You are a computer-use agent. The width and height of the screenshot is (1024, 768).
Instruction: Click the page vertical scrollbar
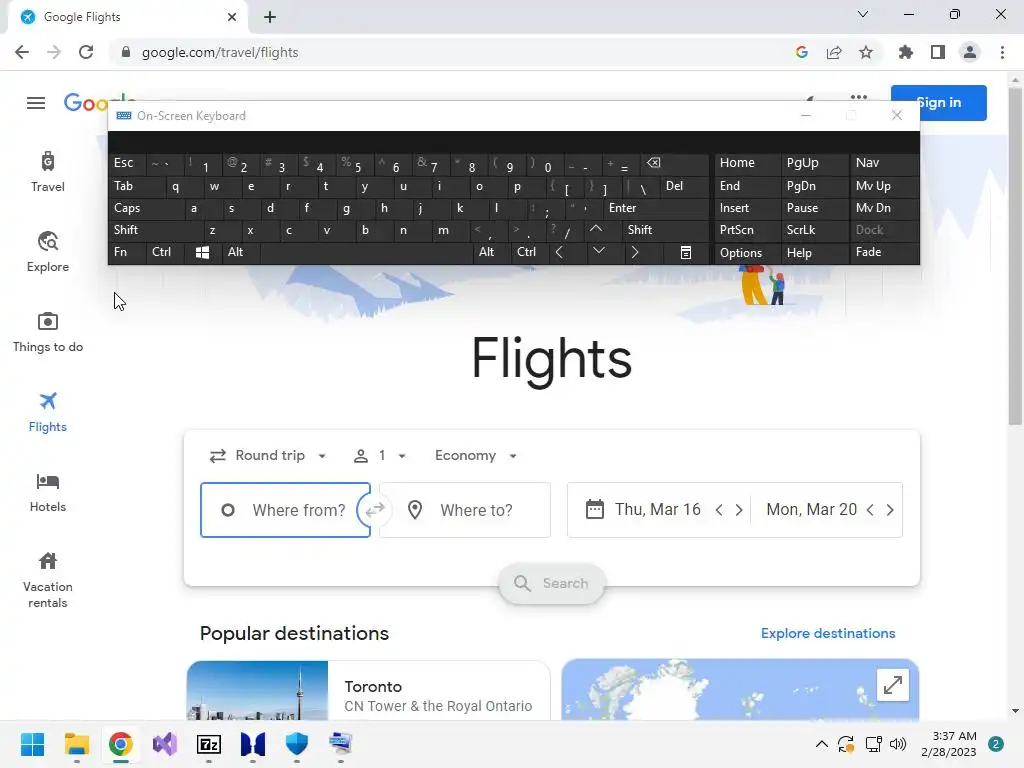pyautogui.click(x=1015, y=256)
